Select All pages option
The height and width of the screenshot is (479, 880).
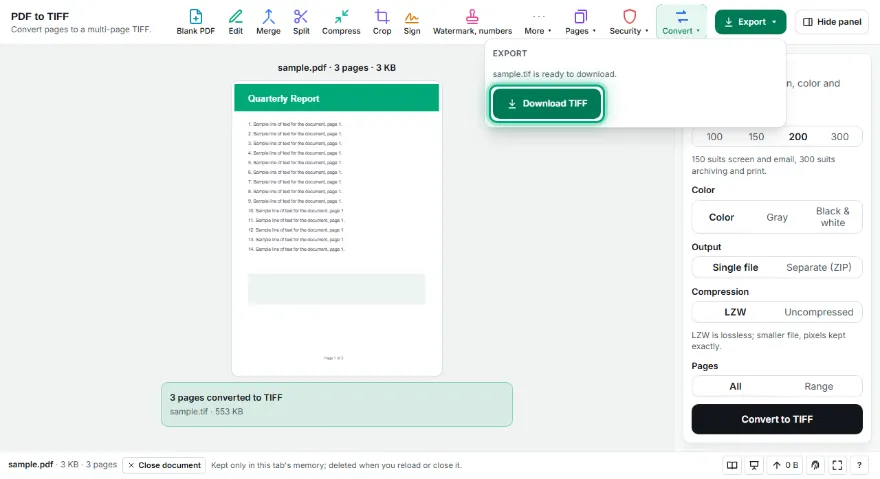coord(735,386)
